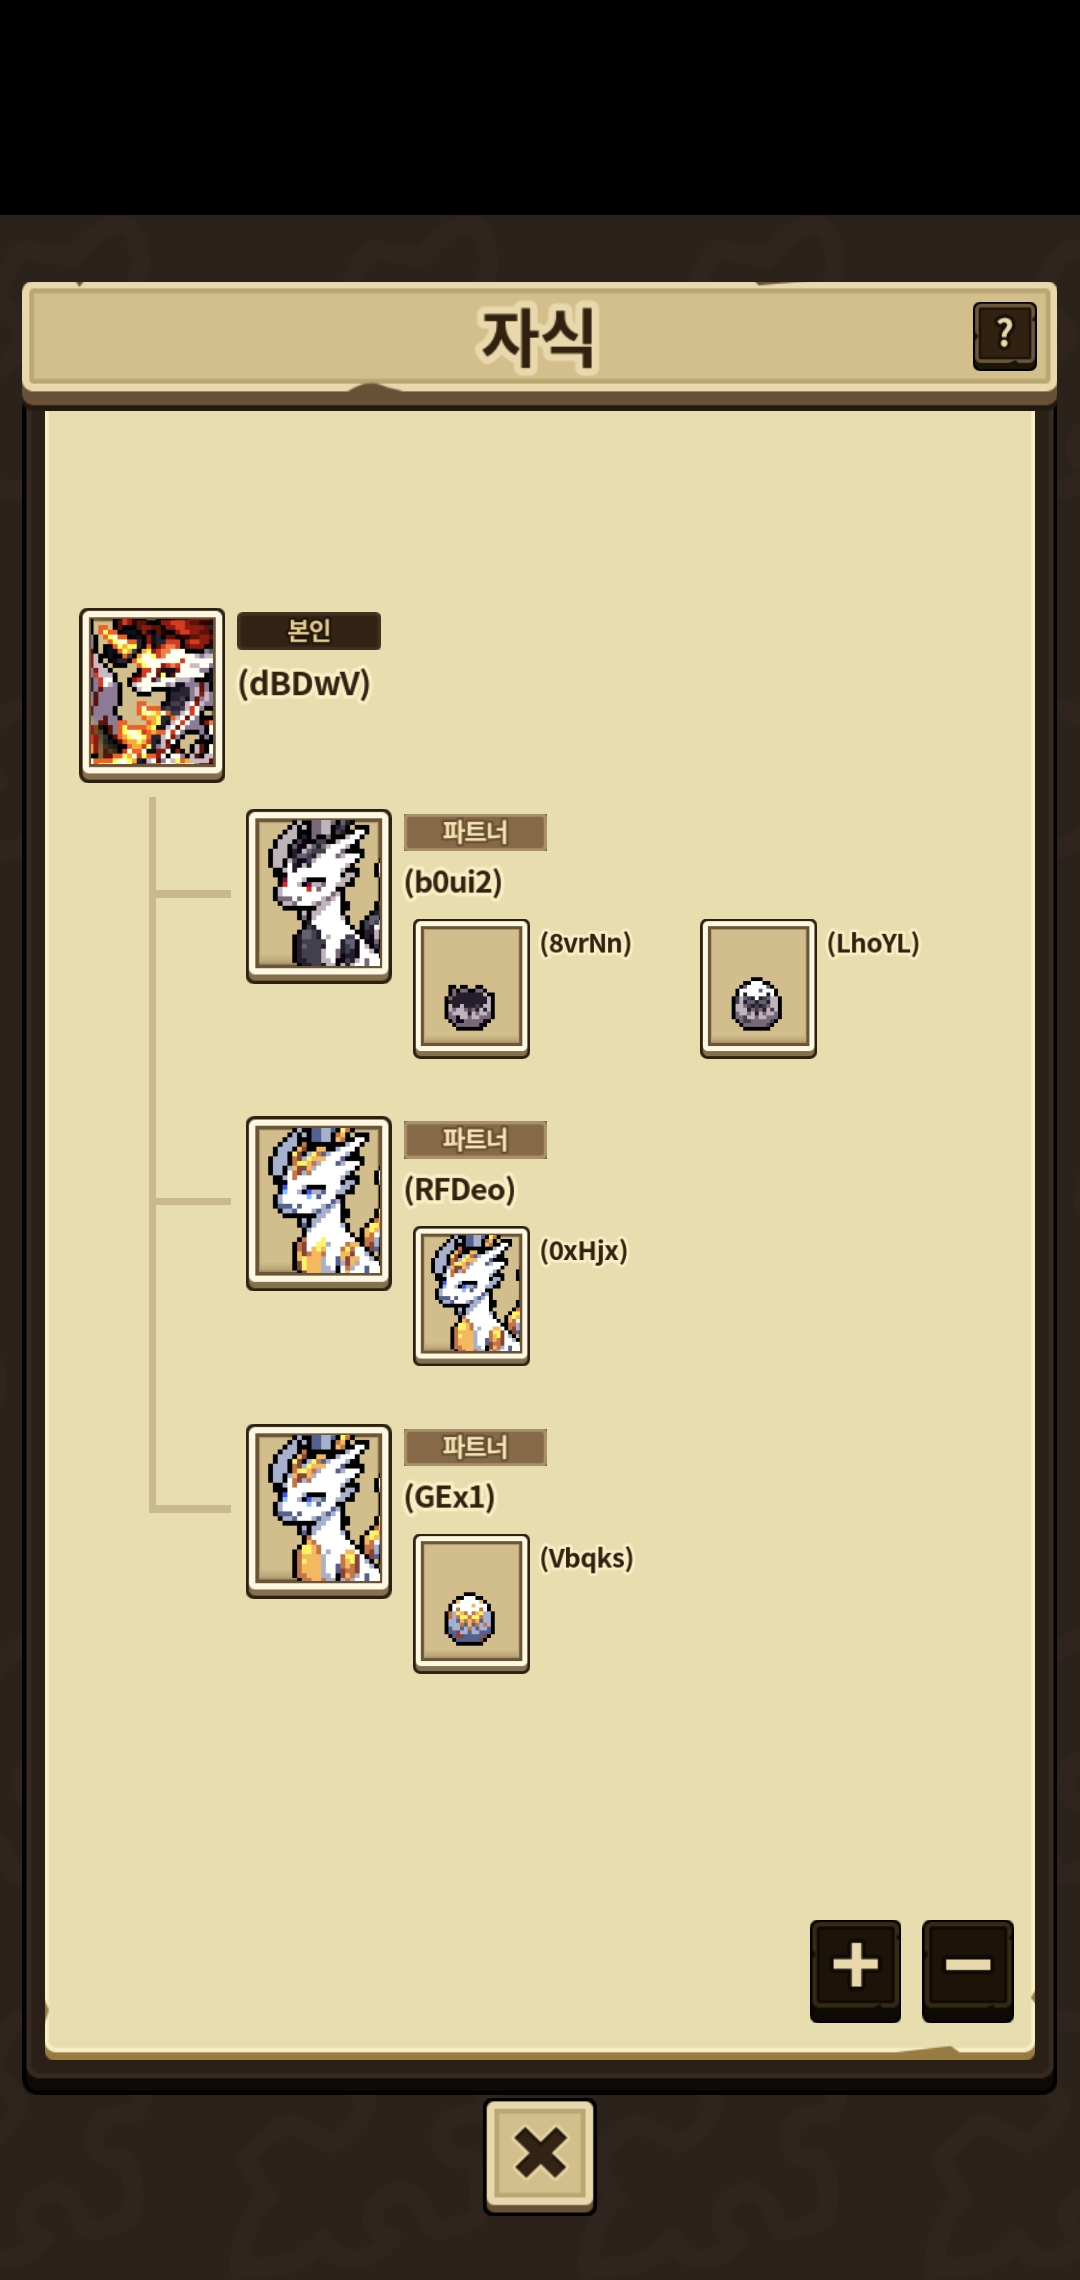Open child dragon 0xHjx portrait
The height and width of the screenshot is (2280, 1080).
point(471,1296)
